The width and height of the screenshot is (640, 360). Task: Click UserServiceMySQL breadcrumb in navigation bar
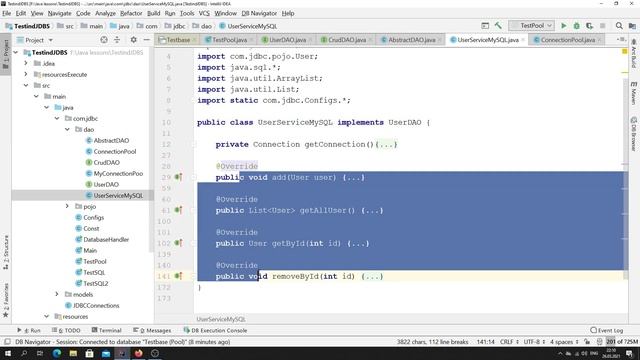click(248, 26)
